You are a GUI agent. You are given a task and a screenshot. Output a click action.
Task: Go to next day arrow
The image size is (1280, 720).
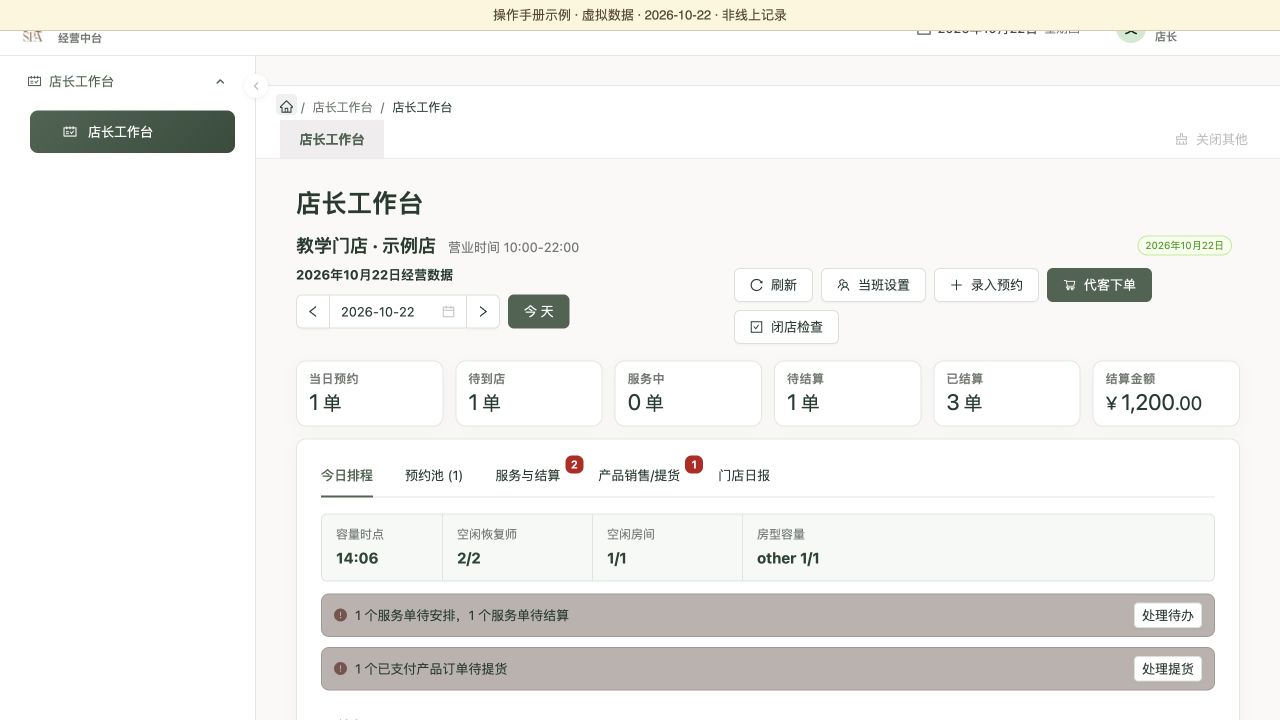483,312
